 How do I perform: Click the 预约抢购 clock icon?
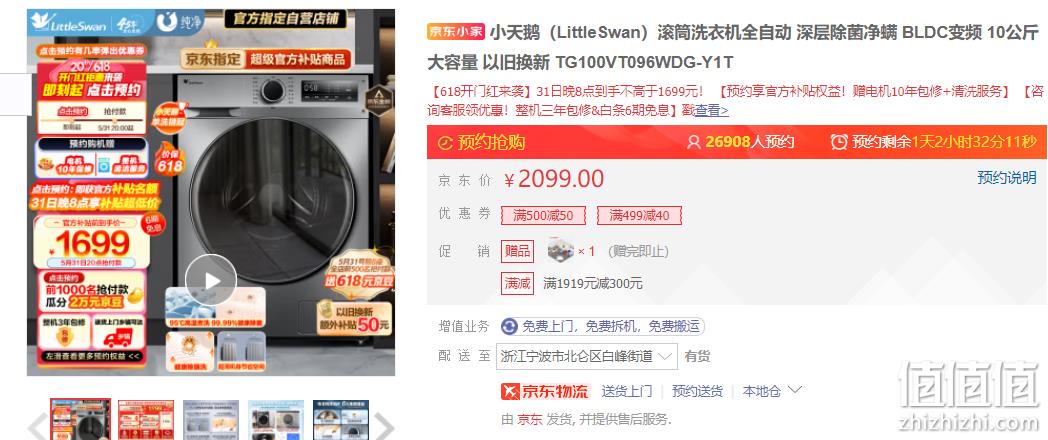pyautogui.click(x=444, y=142)
